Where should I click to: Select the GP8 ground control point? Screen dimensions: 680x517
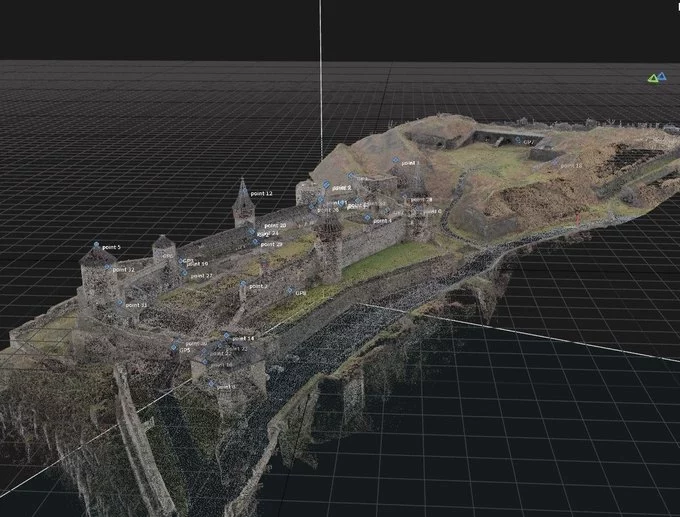click(x=290, y=292)
